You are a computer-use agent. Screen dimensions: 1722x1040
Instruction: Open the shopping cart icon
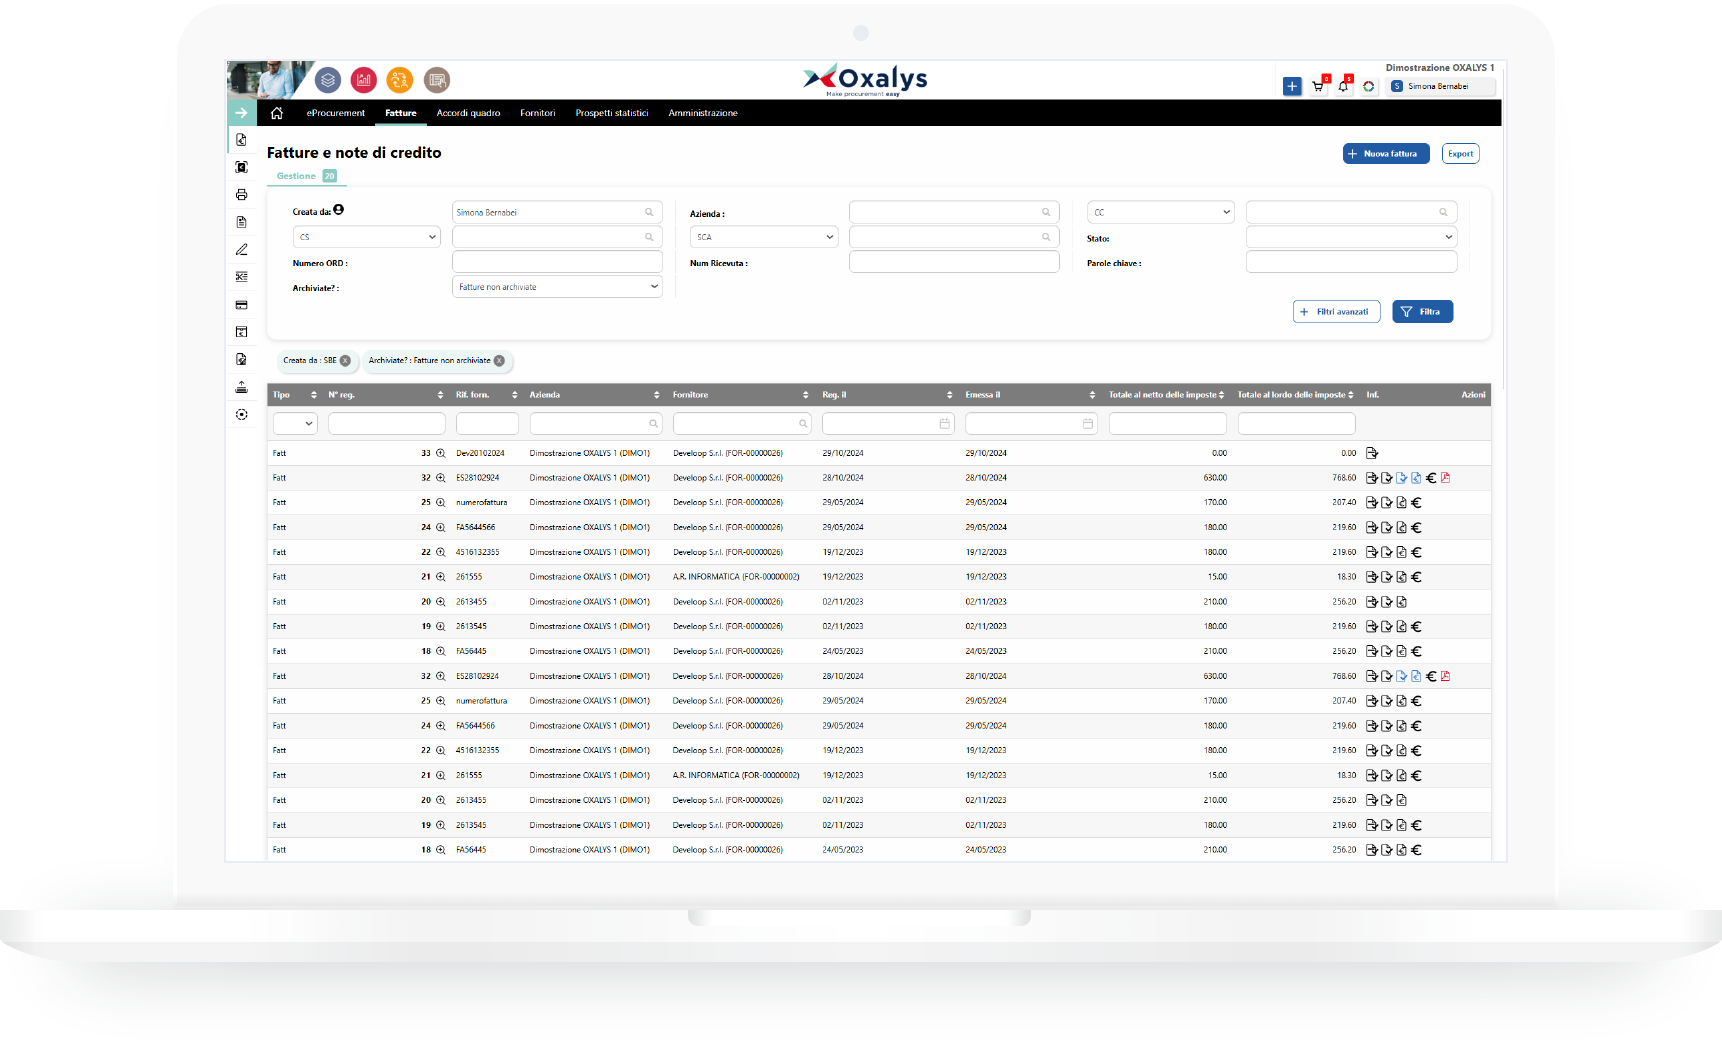(x=1318, y=86)
